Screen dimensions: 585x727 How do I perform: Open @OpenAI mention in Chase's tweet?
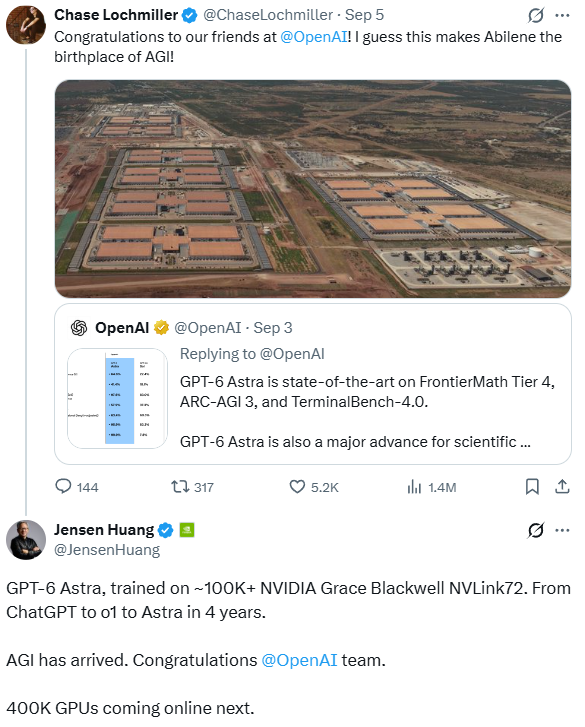(314, 37)
